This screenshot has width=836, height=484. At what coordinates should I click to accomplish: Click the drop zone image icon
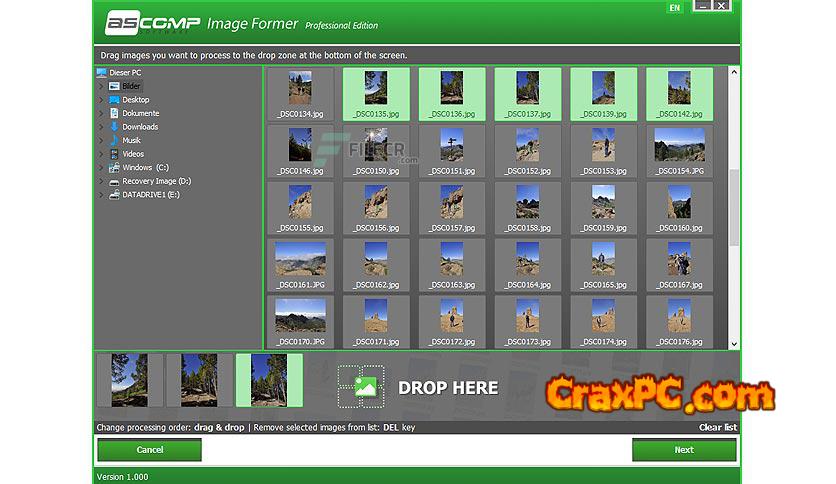click(x=365, y=387)
